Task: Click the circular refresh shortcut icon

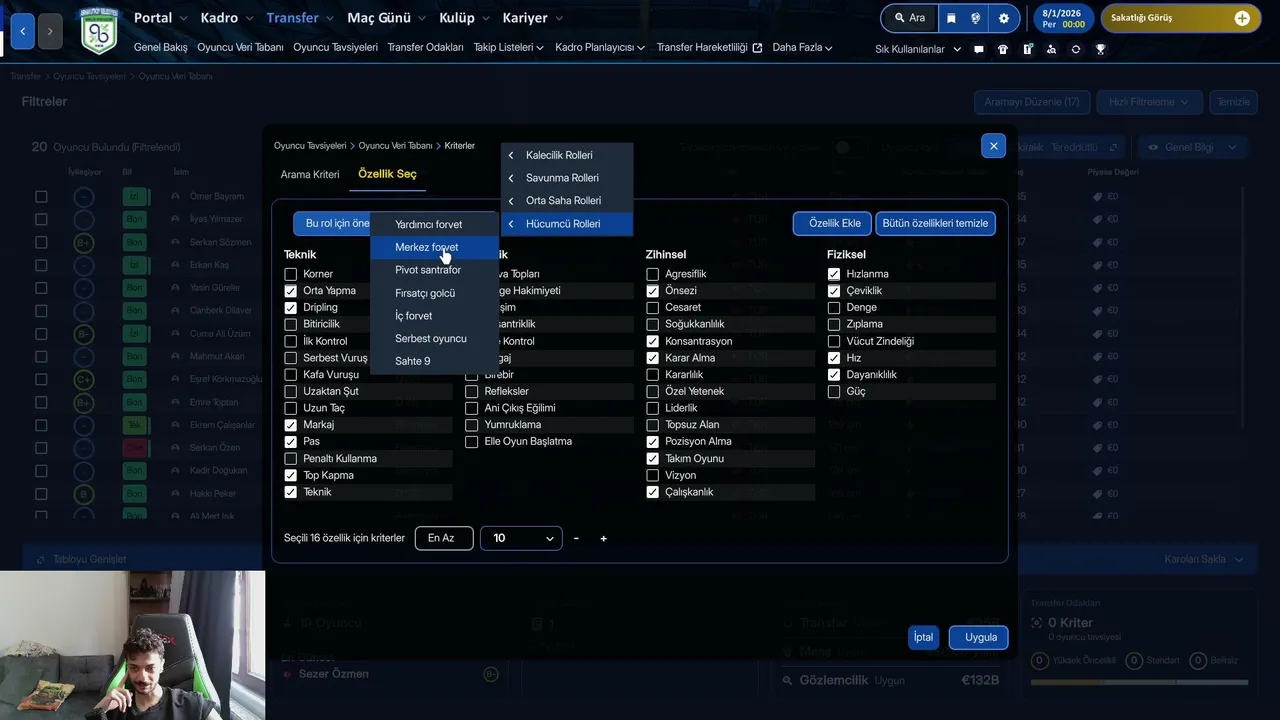Action: (x=1076, y=49)
